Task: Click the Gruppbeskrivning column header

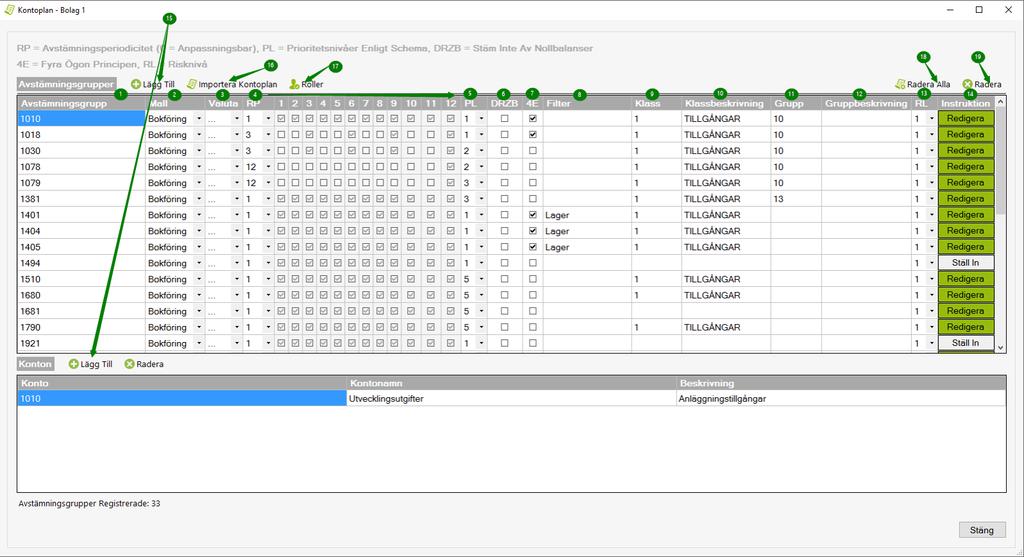Action: pos(866,103)
